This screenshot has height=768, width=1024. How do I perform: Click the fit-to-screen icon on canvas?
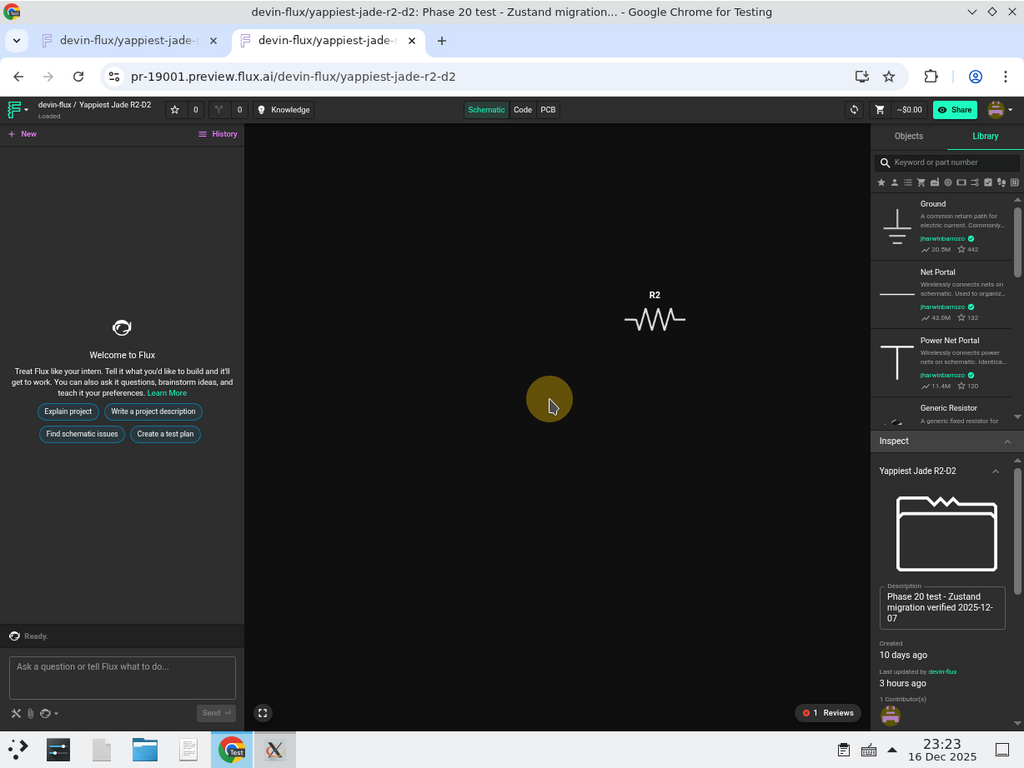point(262,713)
